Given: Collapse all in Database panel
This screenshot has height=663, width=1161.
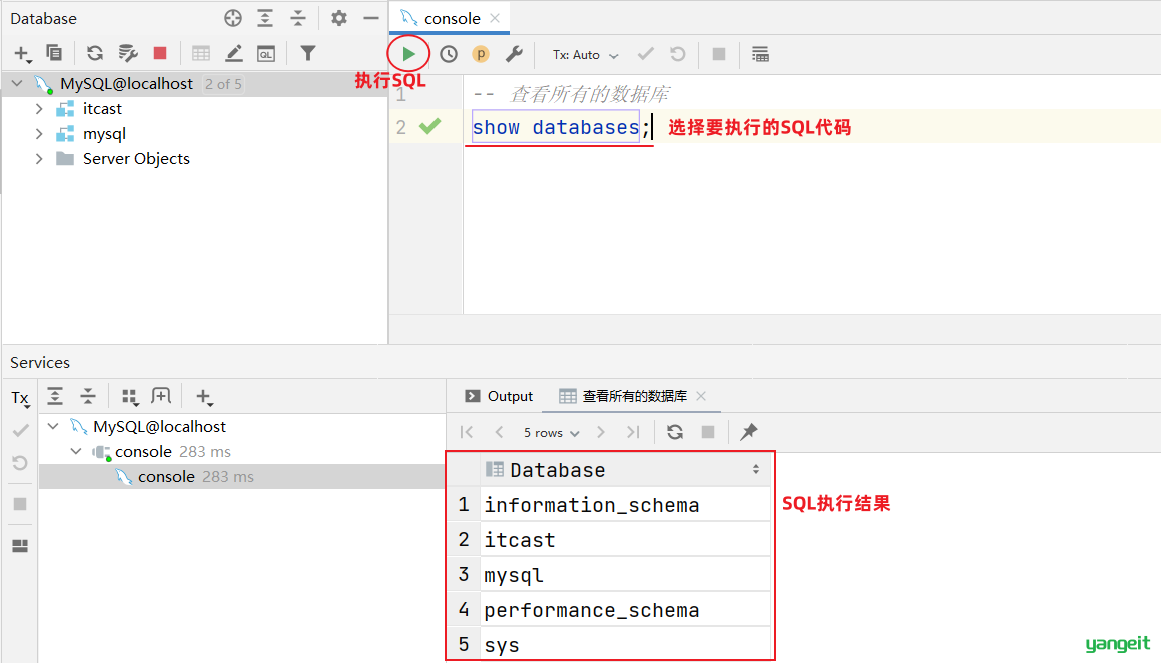Looking at the screenshot, I should [x=298, y=19].
